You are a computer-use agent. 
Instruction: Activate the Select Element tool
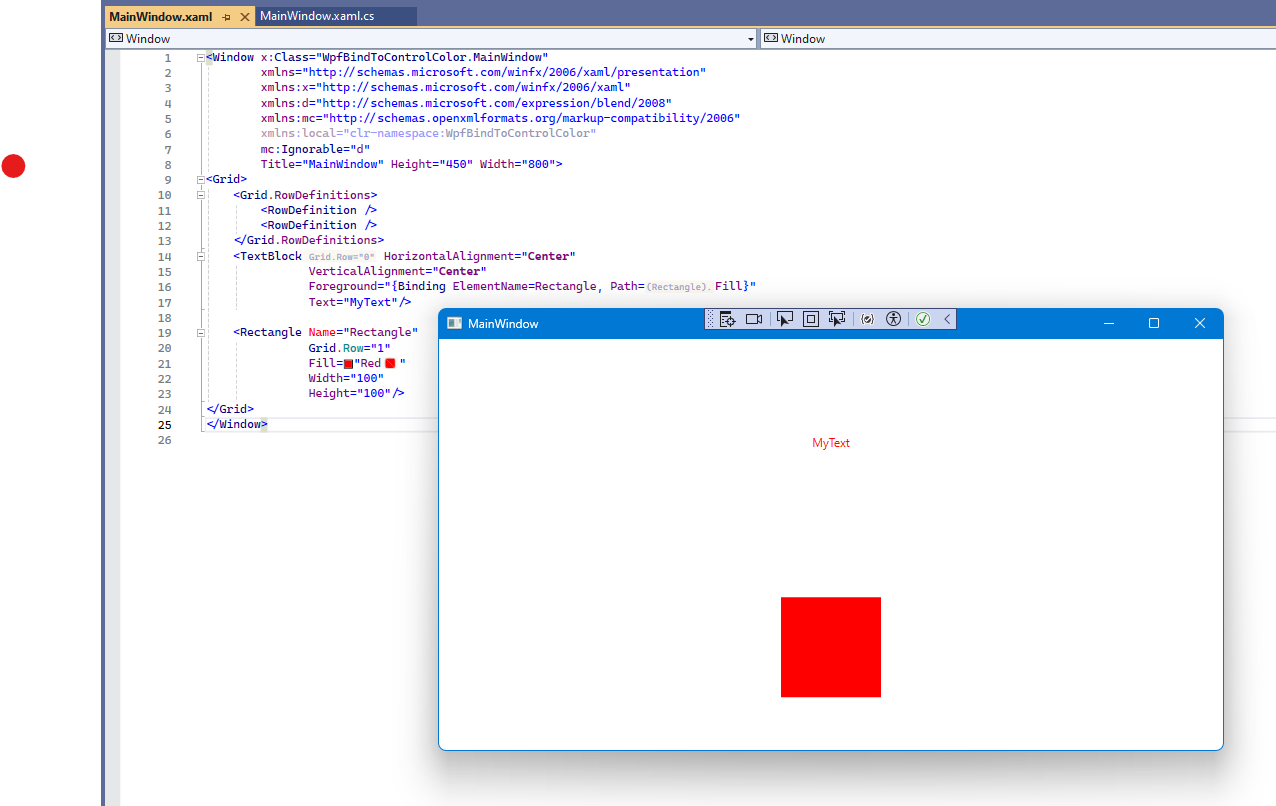tap(785, 319)
